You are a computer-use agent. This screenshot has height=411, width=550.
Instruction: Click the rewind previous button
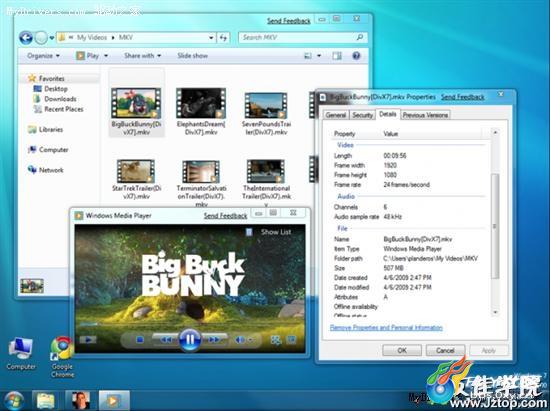(x=166, y=339)
